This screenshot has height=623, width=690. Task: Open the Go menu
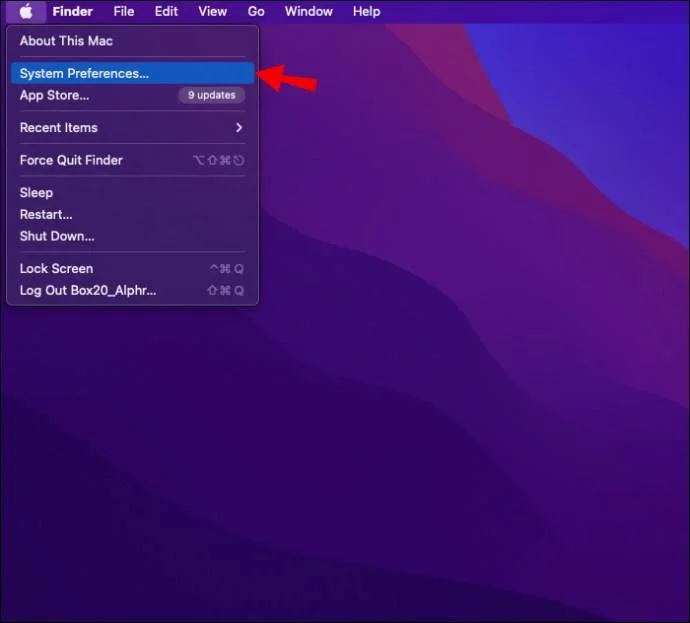point(256,11)
